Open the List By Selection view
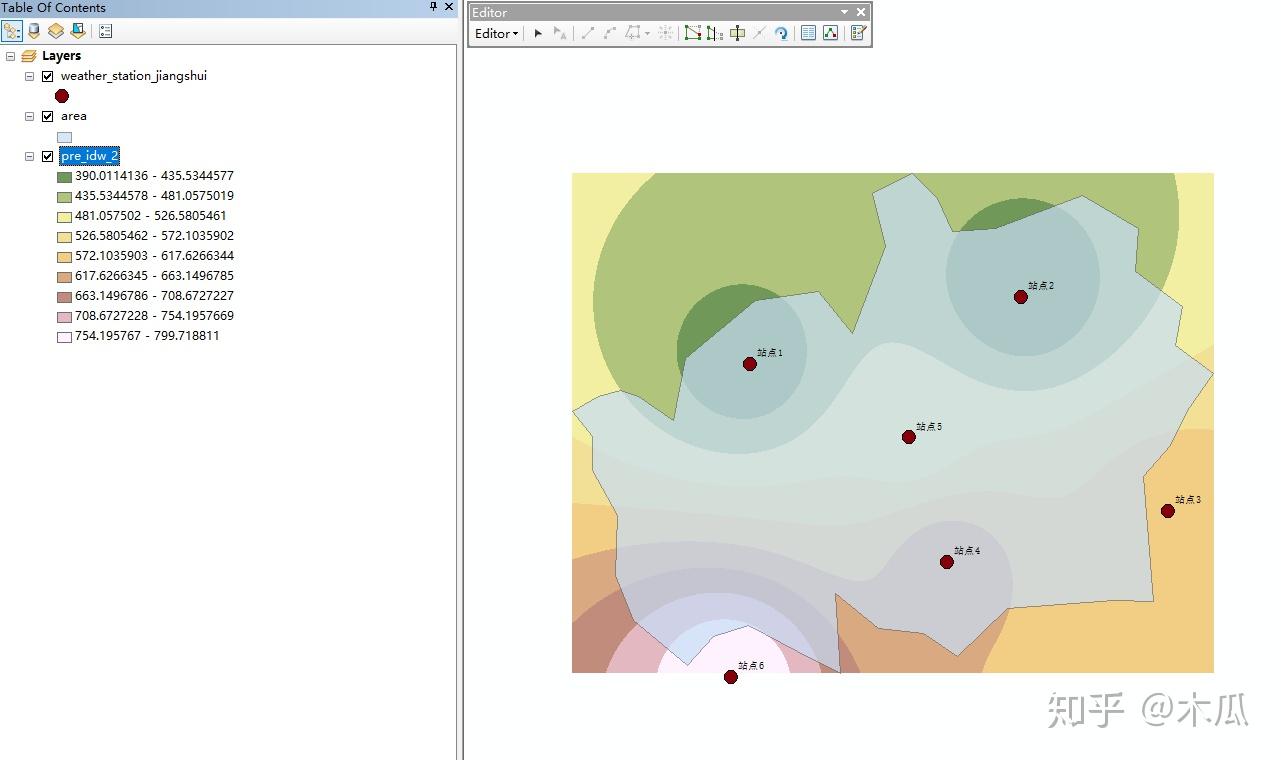This screenshot has height=760, width=1281. (x=78, y=31)
